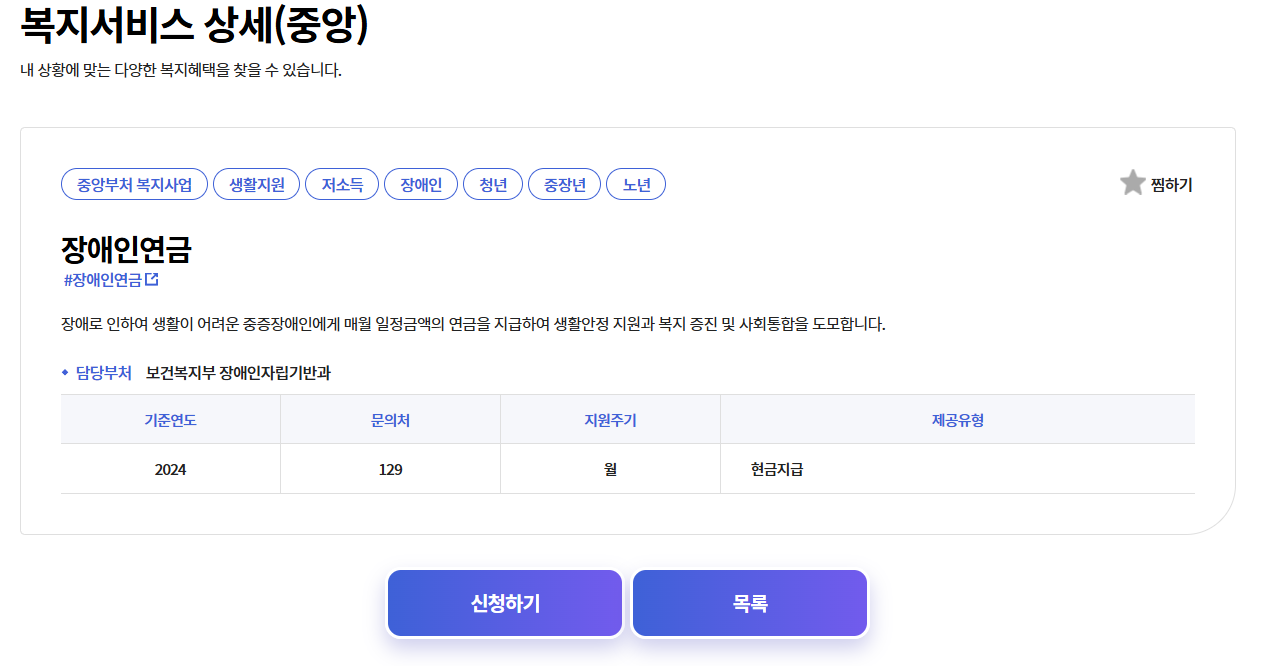Screen dimensions: 1261x666
Task: Click the 중앙부처 복지사업 tag
Action: (134, 183)
